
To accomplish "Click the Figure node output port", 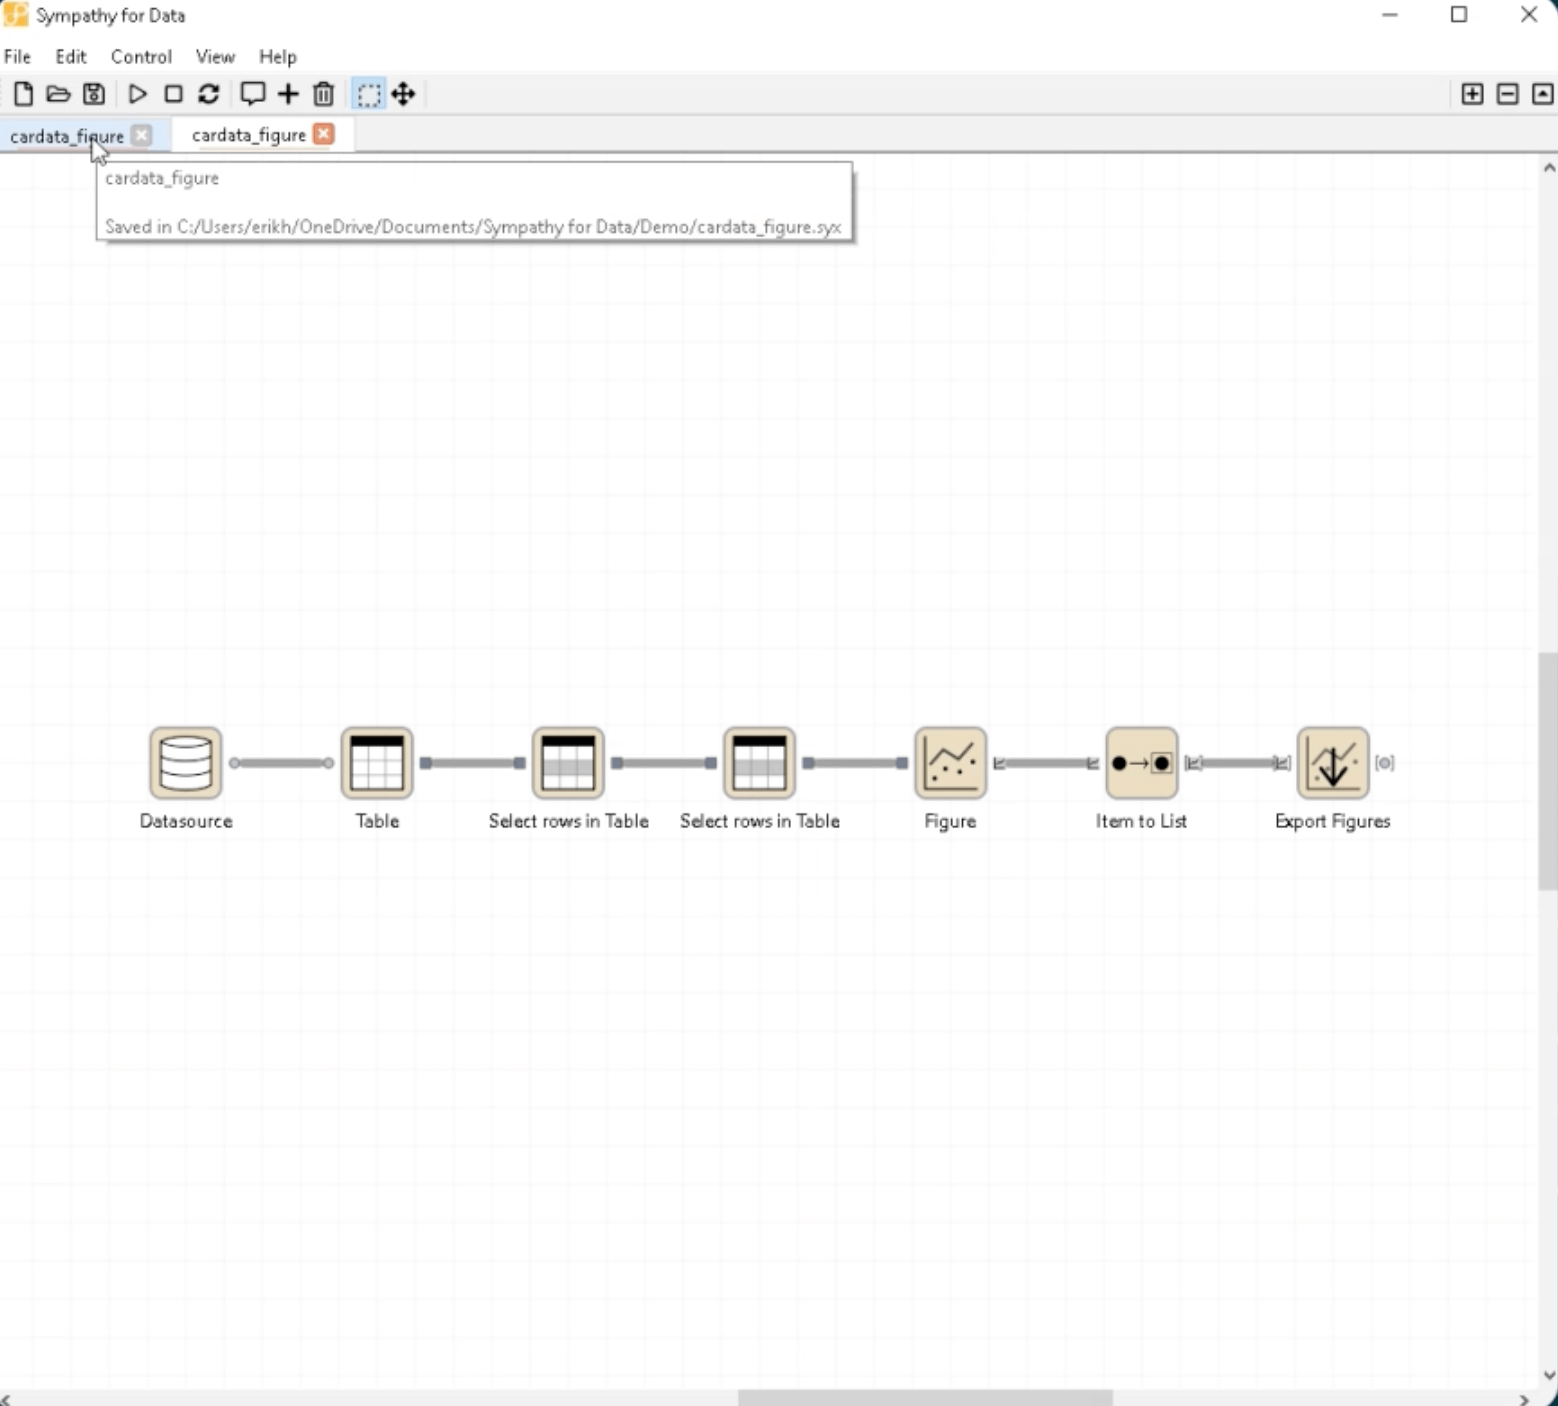I will point(999,763).
